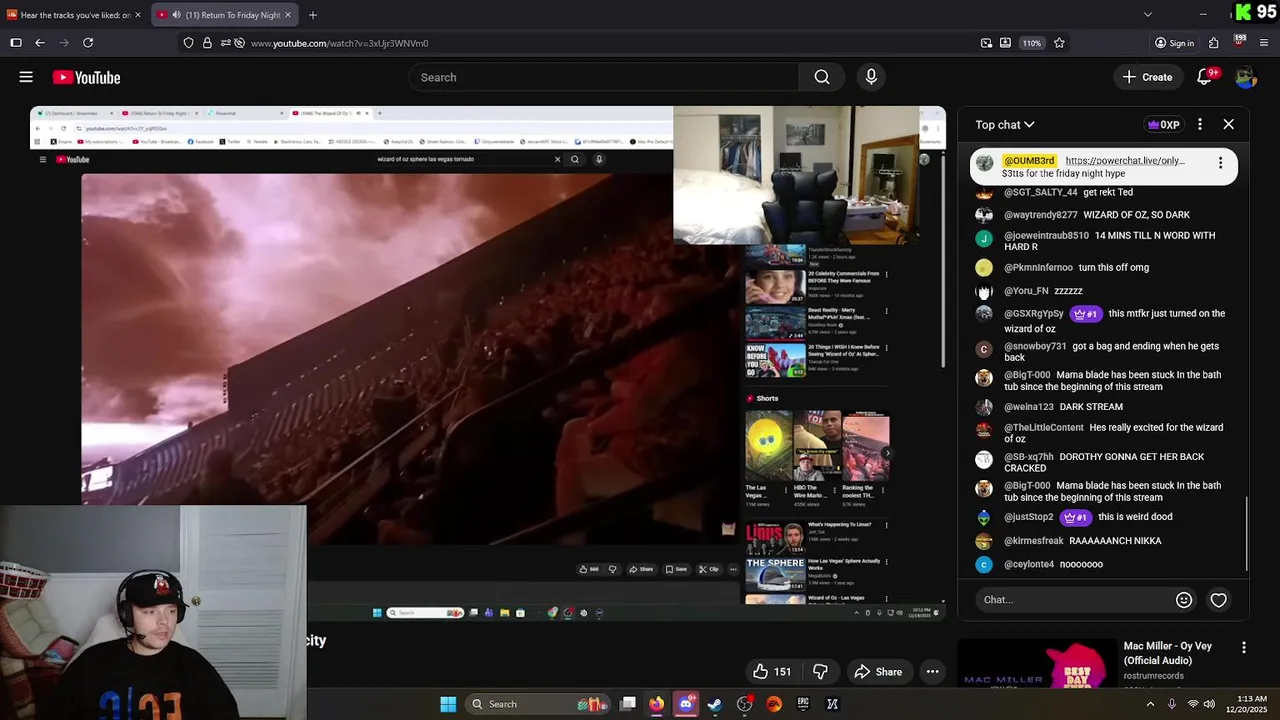
Task: Open YouTube notifications bell
Action: (1206, 77)
